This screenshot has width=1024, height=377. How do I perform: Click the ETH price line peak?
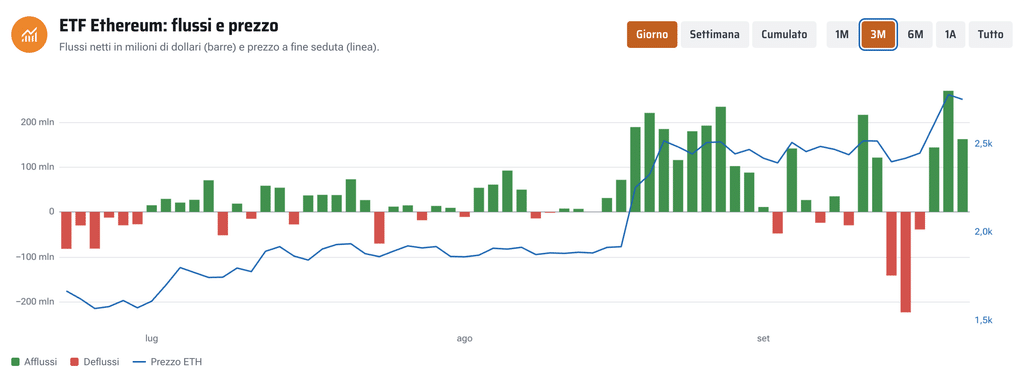pos(948,95)
